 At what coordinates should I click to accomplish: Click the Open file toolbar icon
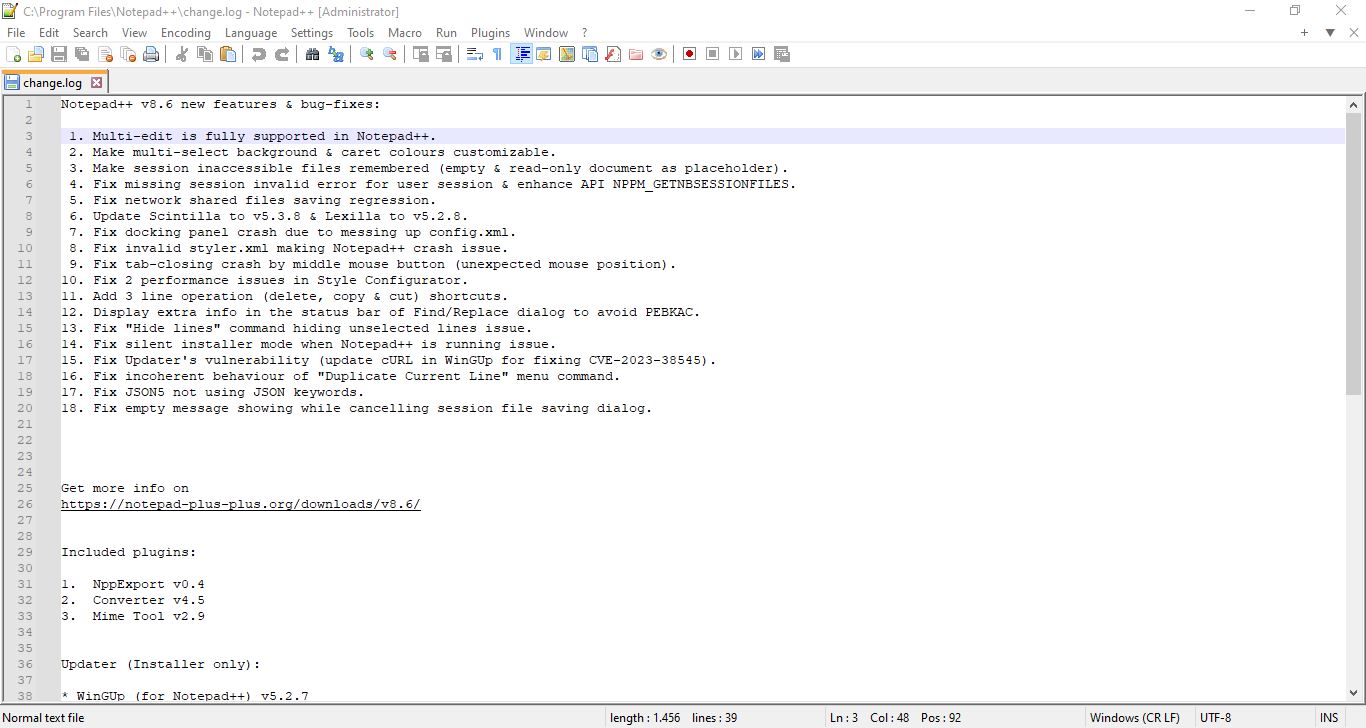point(36,54)
